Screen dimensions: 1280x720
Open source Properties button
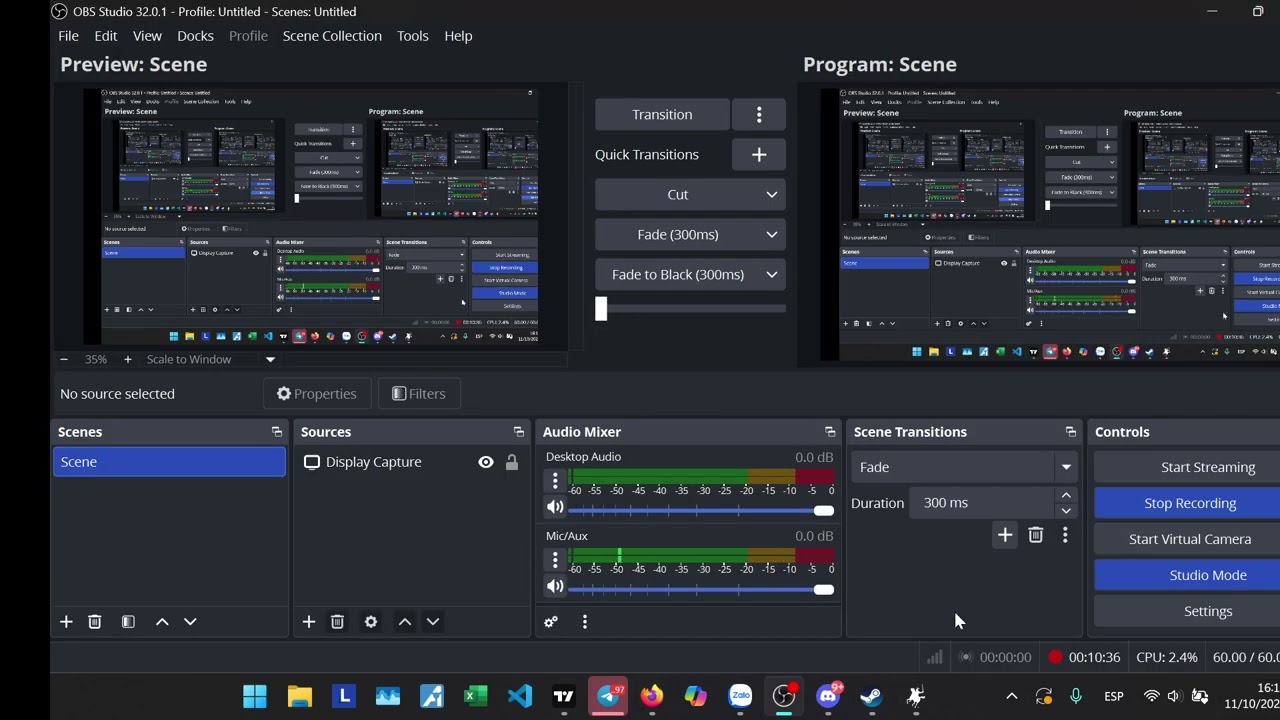click(317, 394)
